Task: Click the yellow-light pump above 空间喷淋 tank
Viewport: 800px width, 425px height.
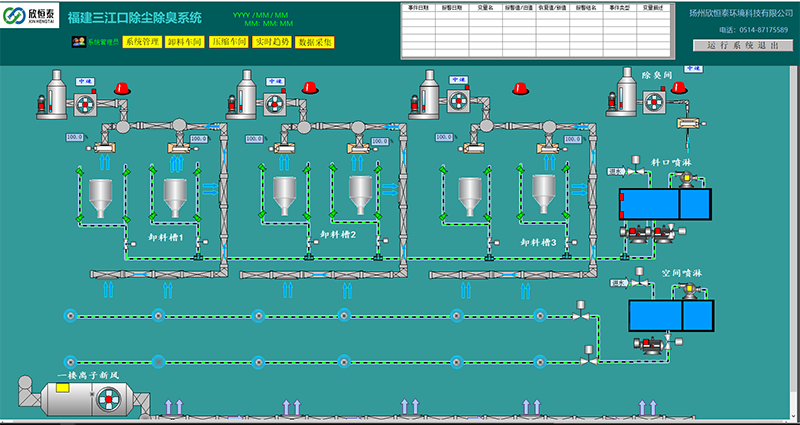Action: pyautogui.click(x=689, y=291)
